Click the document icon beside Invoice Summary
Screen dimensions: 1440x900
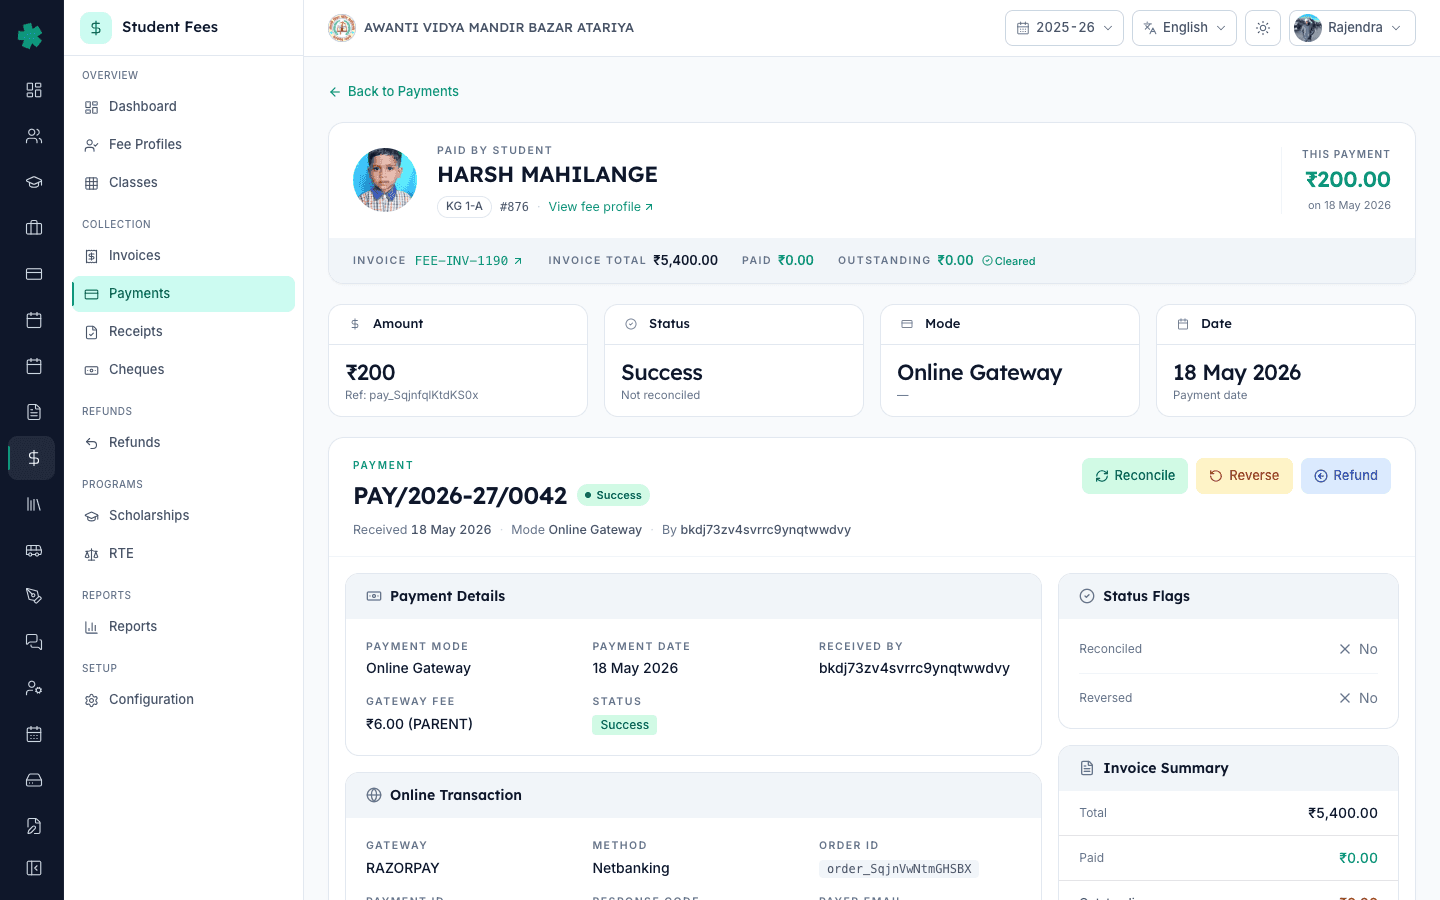(x=1087, y=768)
